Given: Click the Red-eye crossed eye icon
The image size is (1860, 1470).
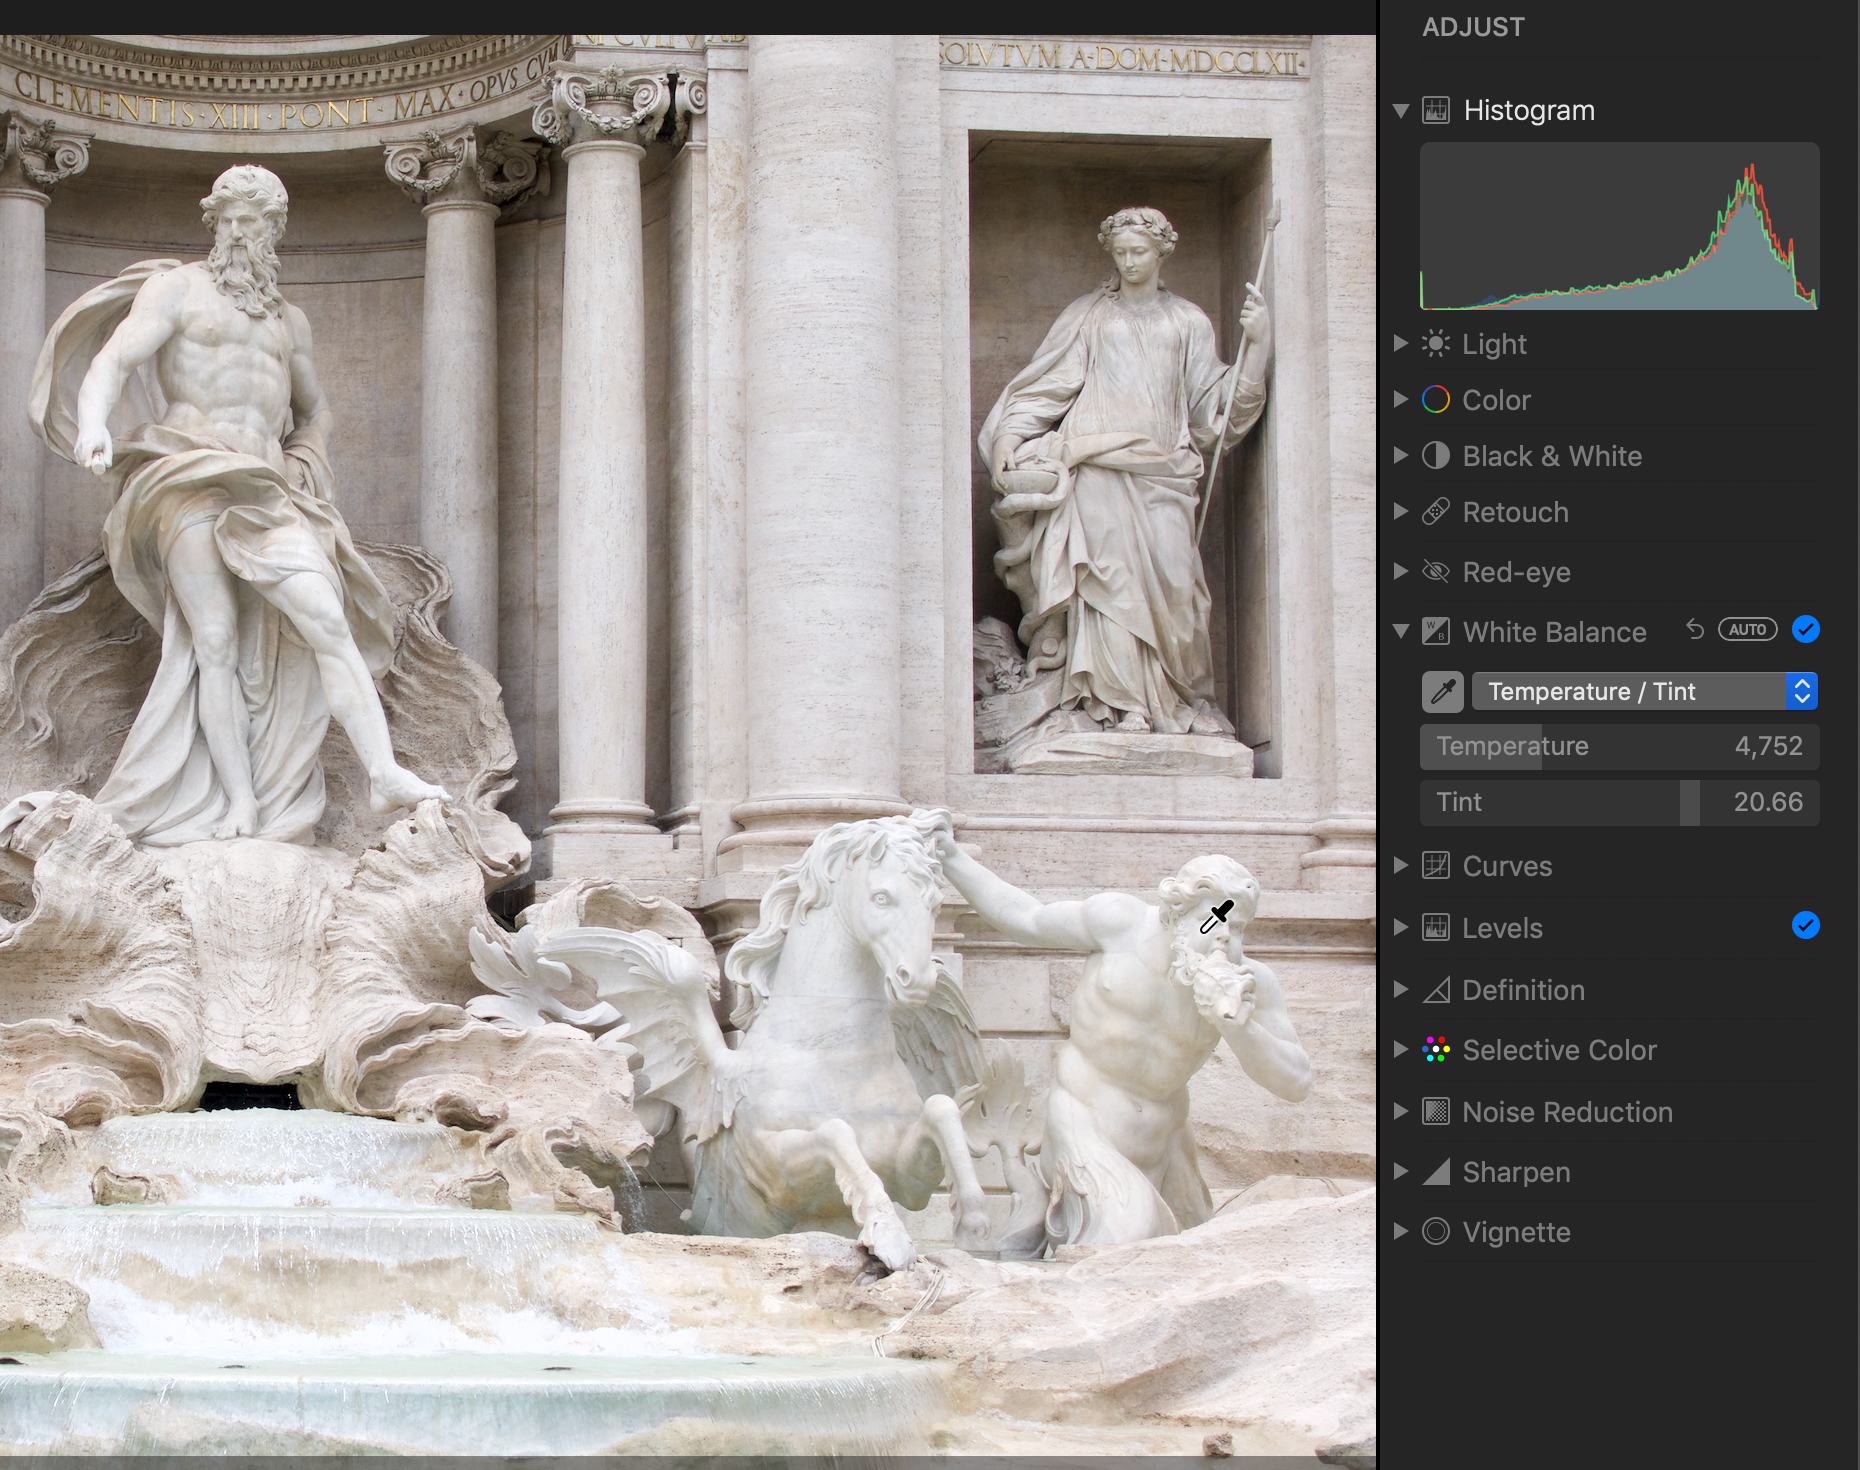Looking at the screenshot, I should point(1436,572).
